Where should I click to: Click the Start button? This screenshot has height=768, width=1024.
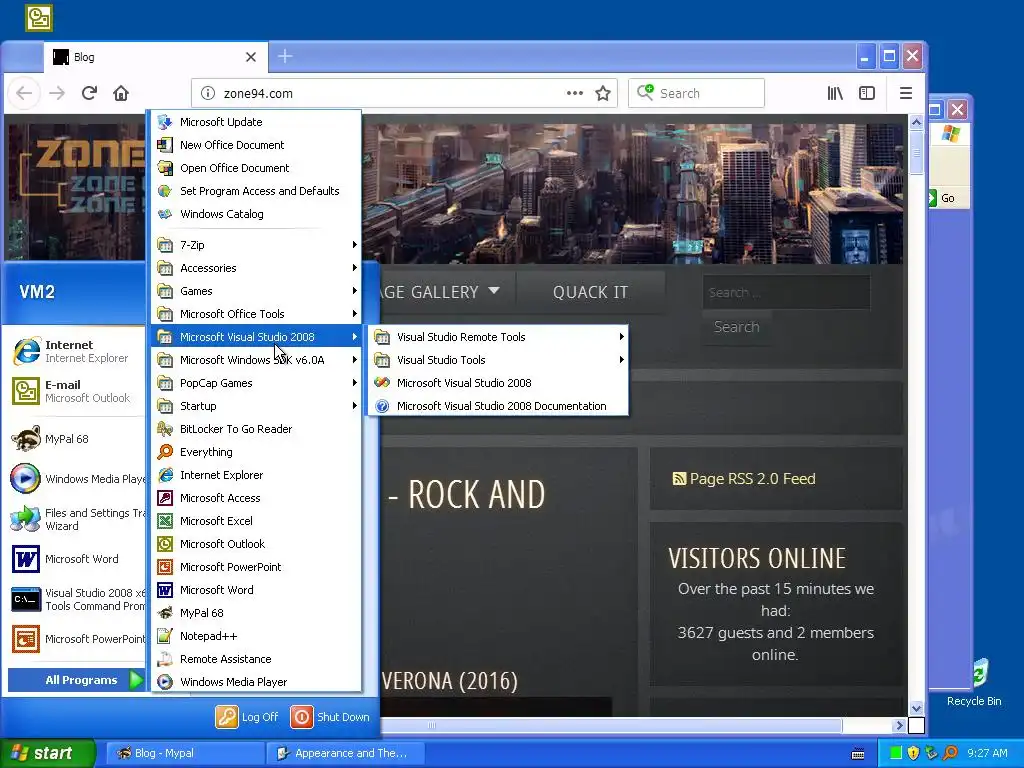(47, 753)
